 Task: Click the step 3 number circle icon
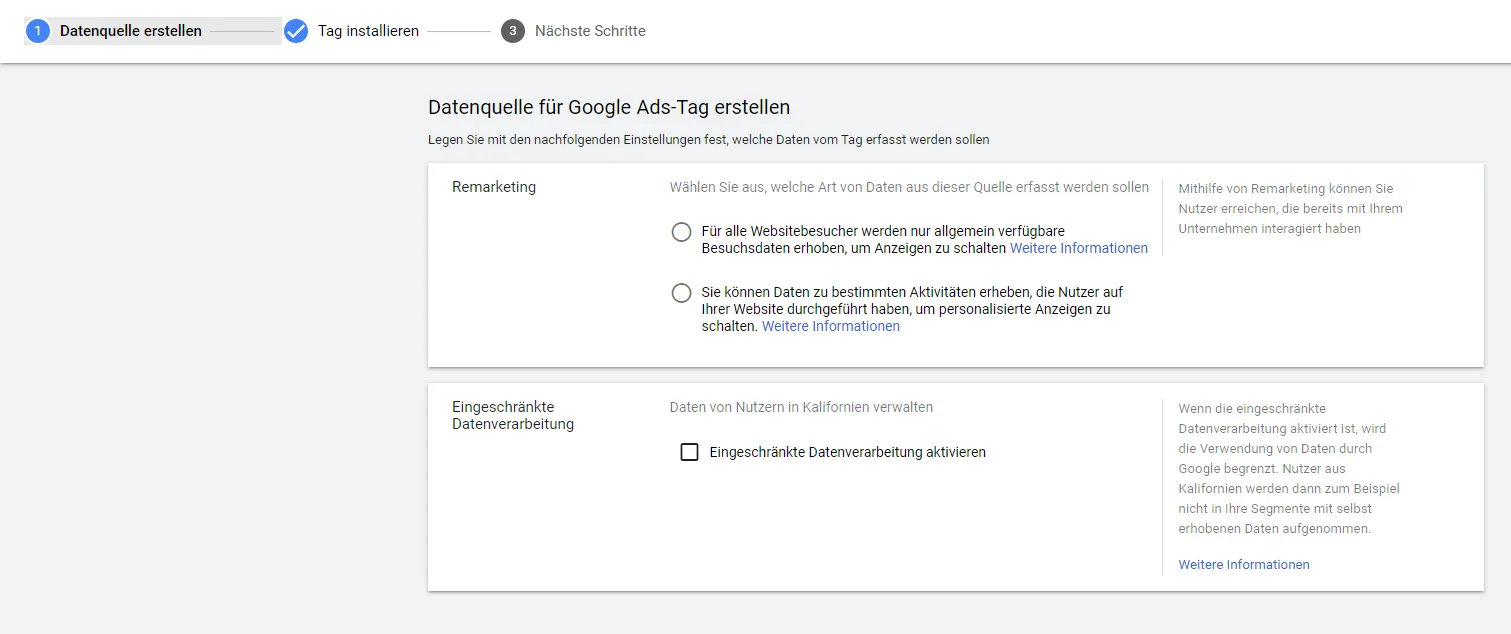[513, 31]
